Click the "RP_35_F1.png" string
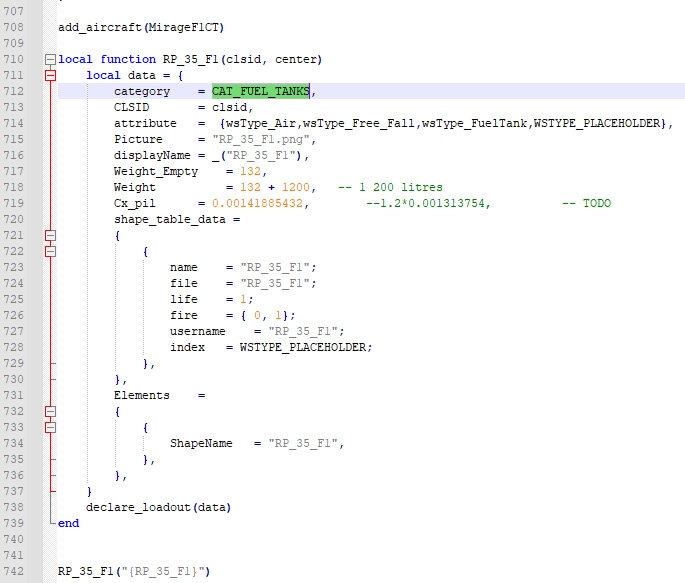Screen dimensions: 685x583 [x=261, y=139]
